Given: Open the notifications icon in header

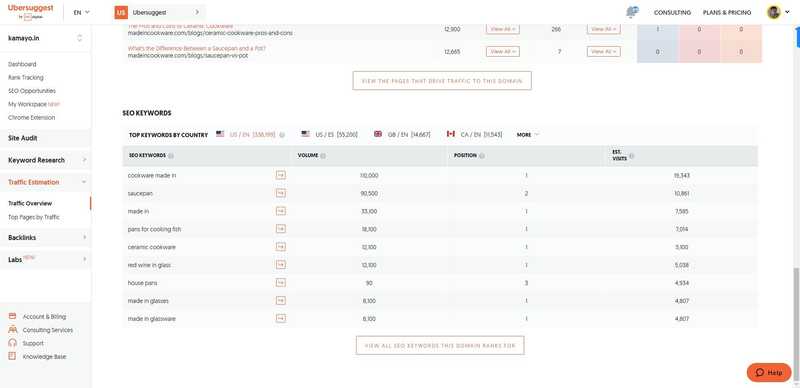Looking at the screenshot, I should pos(632,12).
